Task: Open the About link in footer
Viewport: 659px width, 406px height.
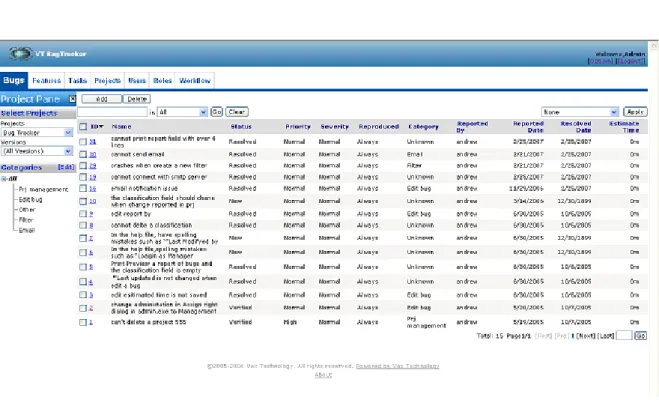Action: pos(323,375)
